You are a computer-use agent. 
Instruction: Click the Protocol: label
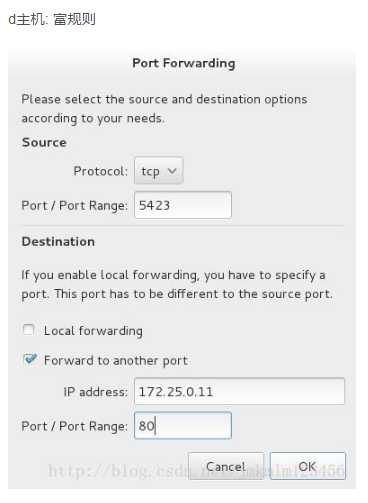click(x=100, y=171)
